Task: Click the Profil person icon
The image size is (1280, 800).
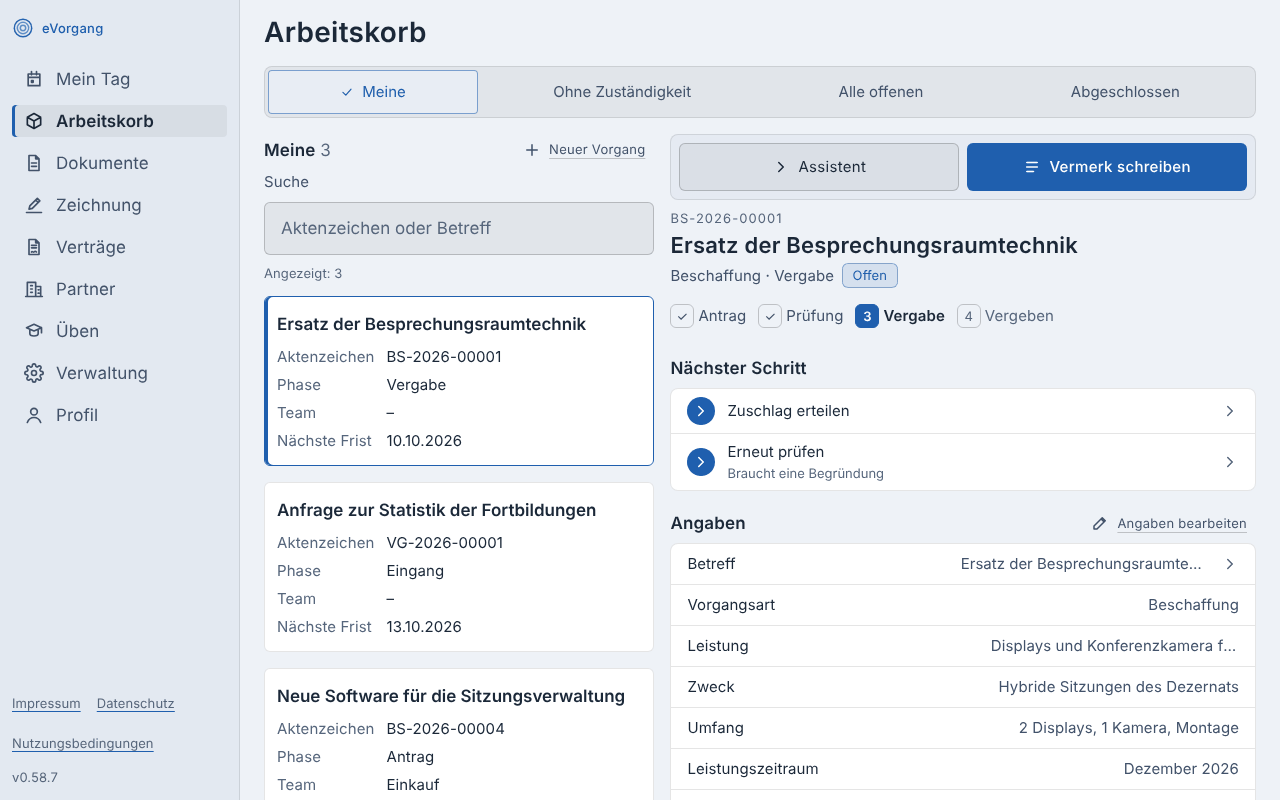Action: point(34,415)
